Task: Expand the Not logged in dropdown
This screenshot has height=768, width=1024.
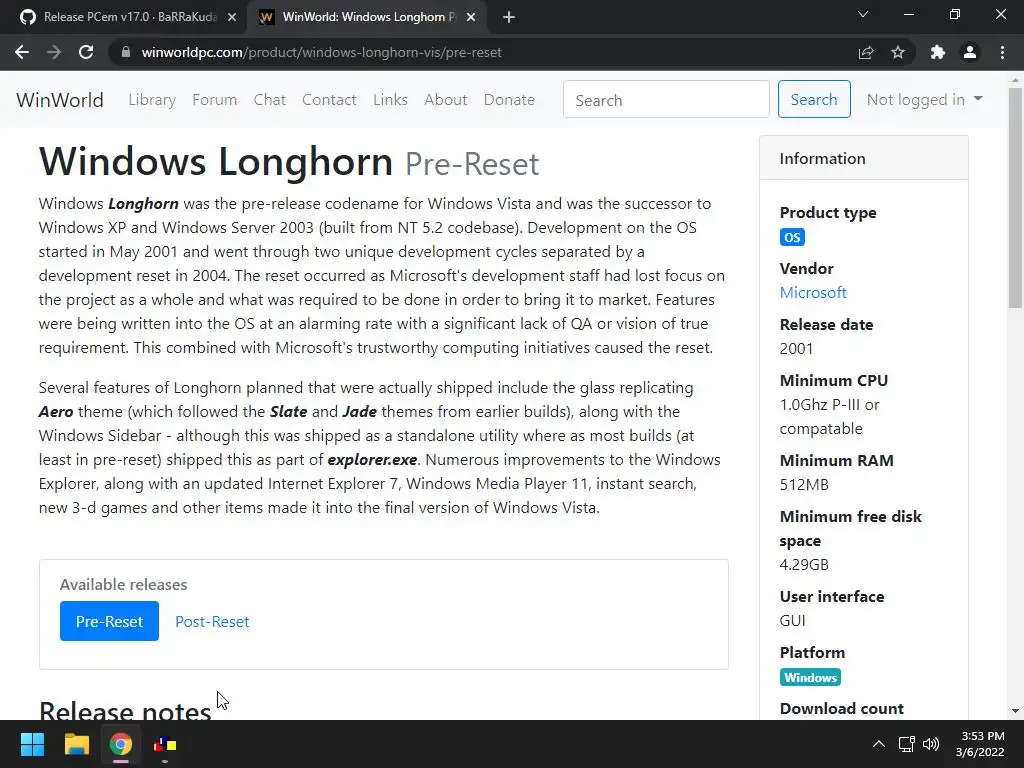Action: (x=924, y=100)
